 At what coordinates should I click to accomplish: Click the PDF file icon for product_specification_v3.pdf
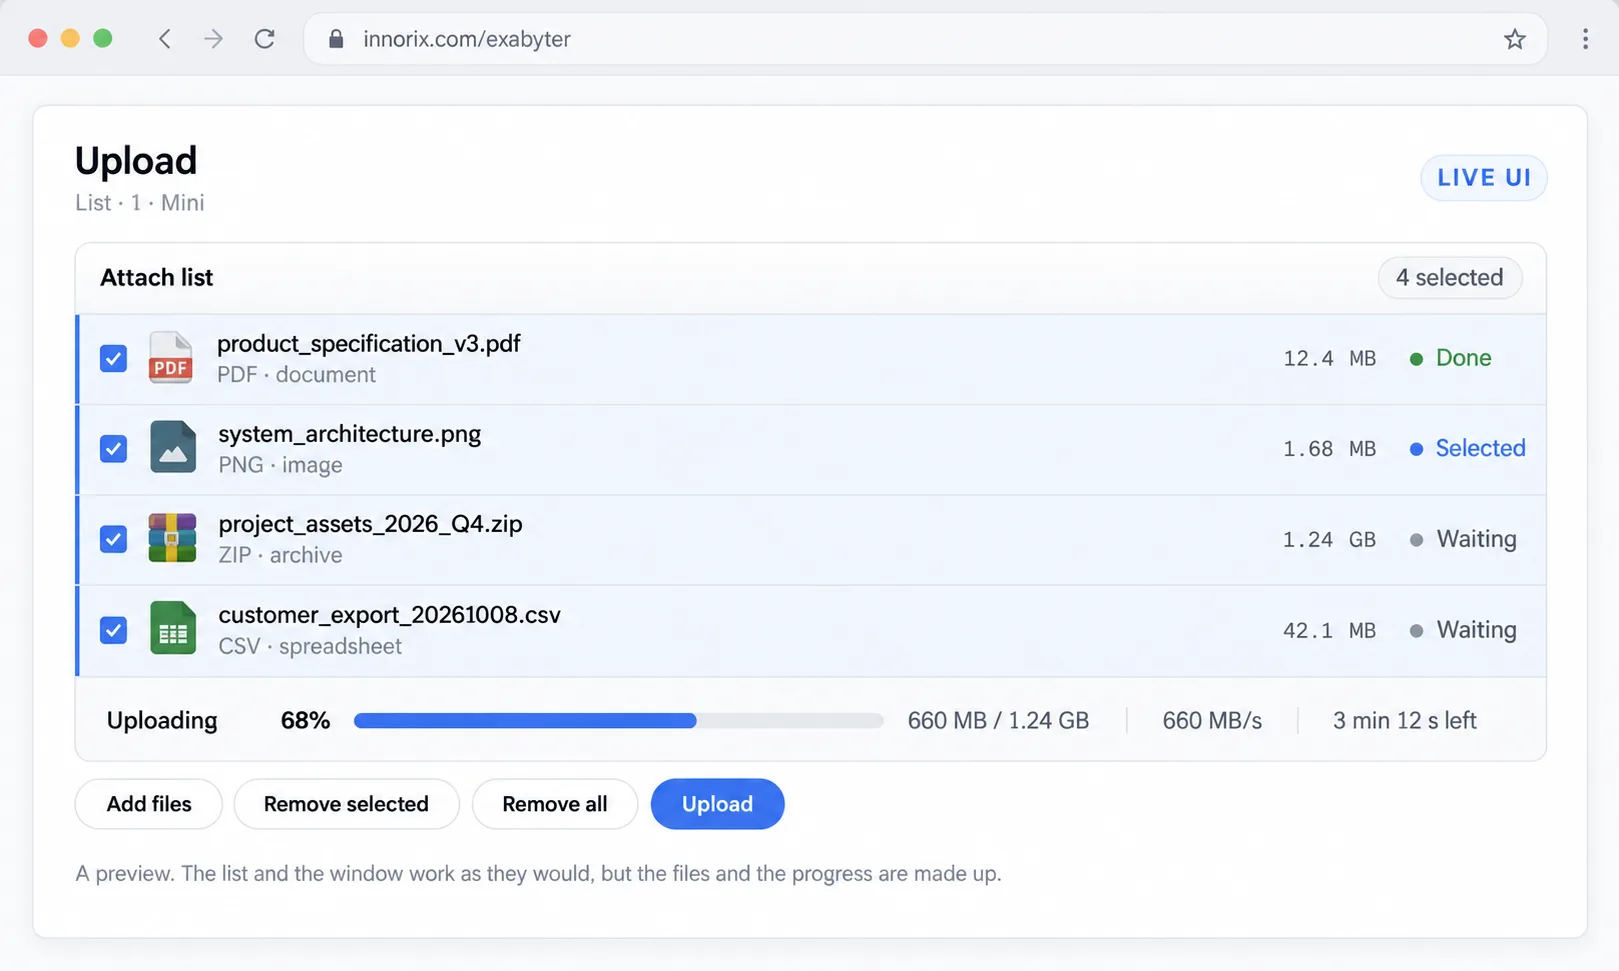pos(171,358)
